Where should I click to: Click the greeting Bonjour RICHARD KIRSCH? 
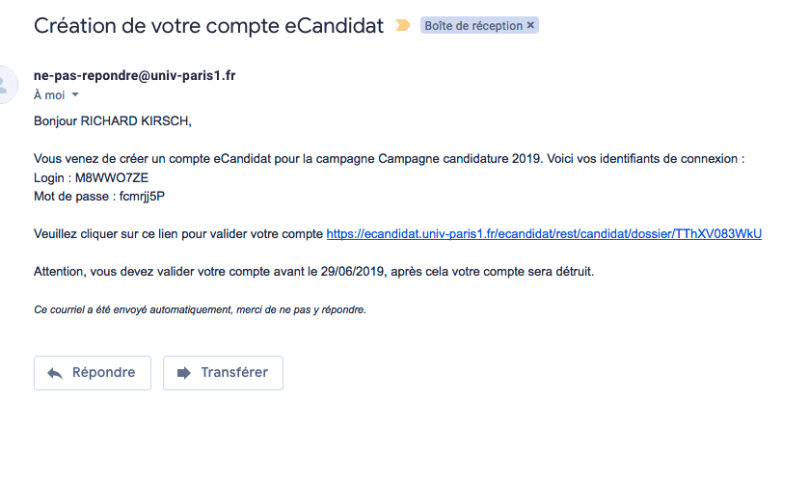pos(112,121)
